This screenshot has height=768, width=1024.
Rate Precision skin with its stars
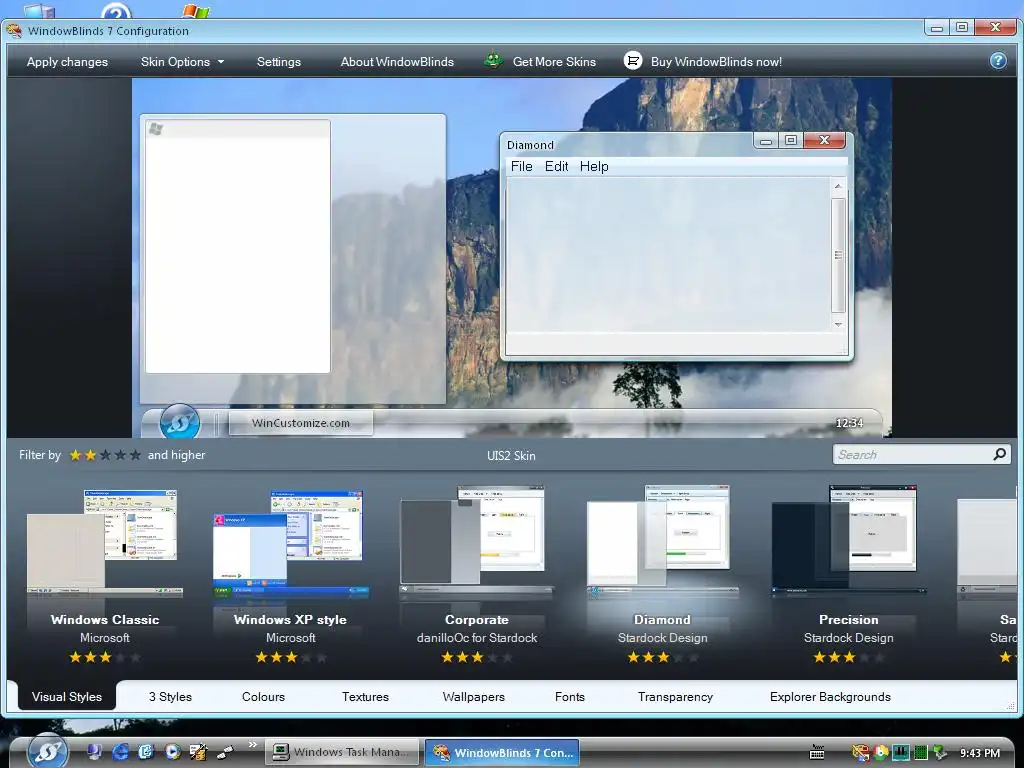tap(848, 657)
